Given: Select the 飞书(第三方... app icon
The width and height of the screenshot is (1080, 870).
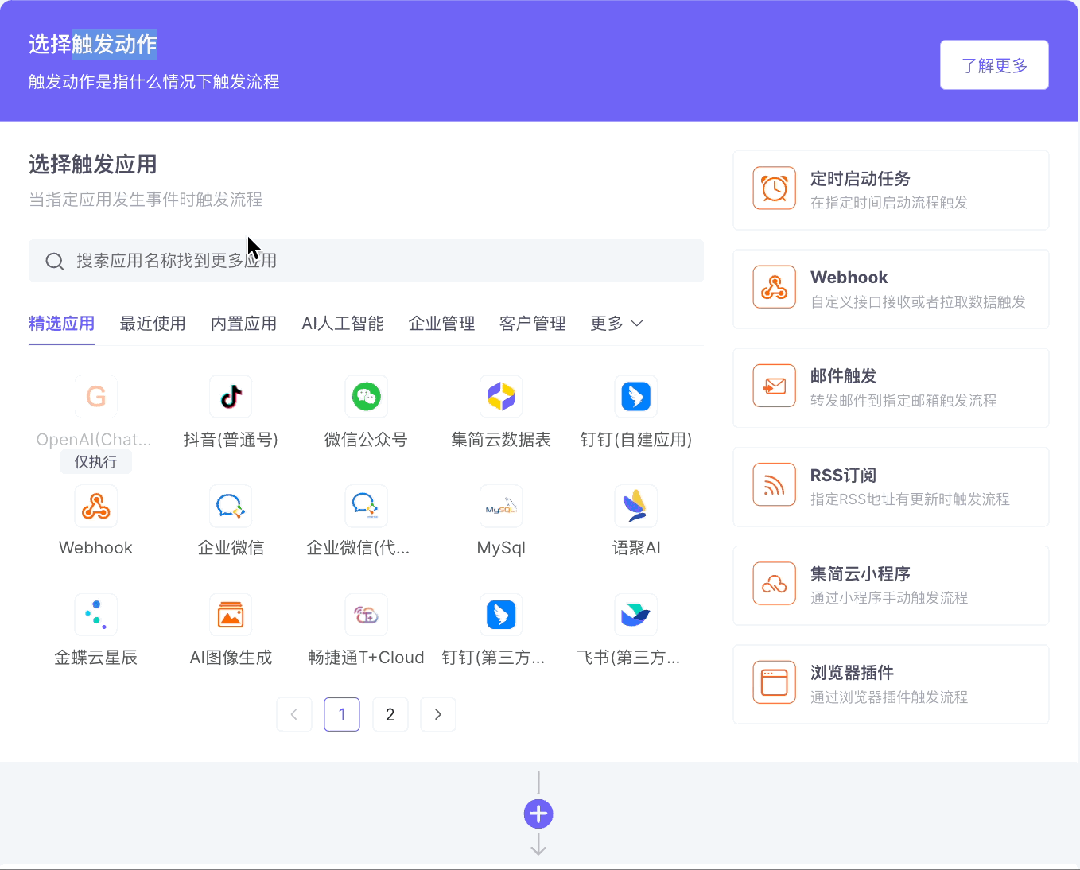Looking at the screenshot, I should [x=636, y=614].
